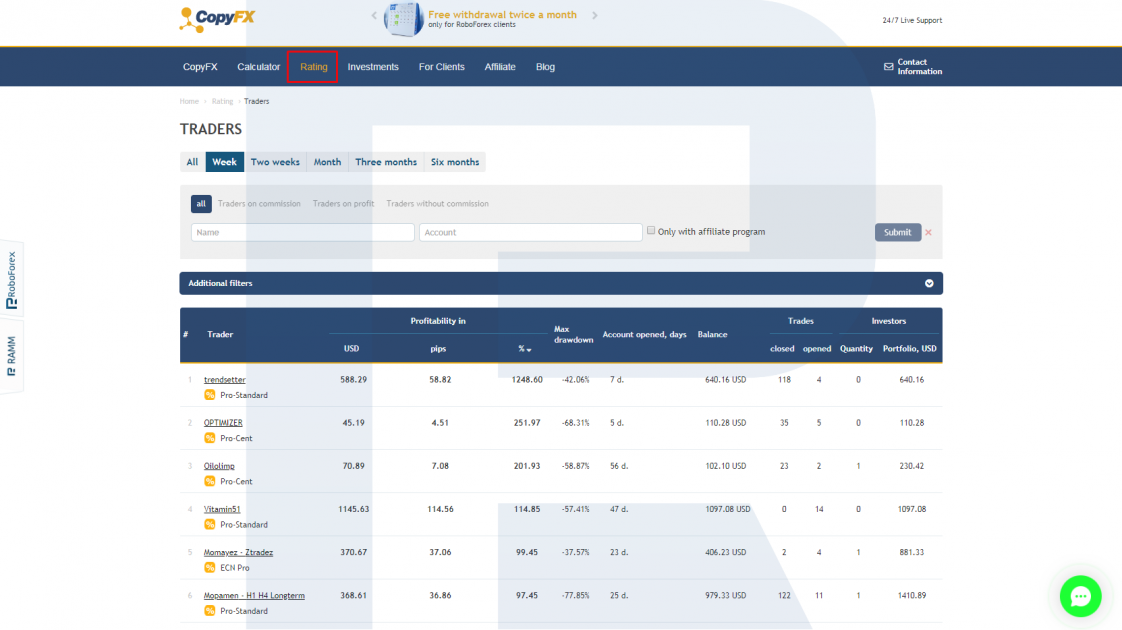This screenshot has width=1122, height=630.
Task: Open Contact Information link
Action: pos(919,67)
